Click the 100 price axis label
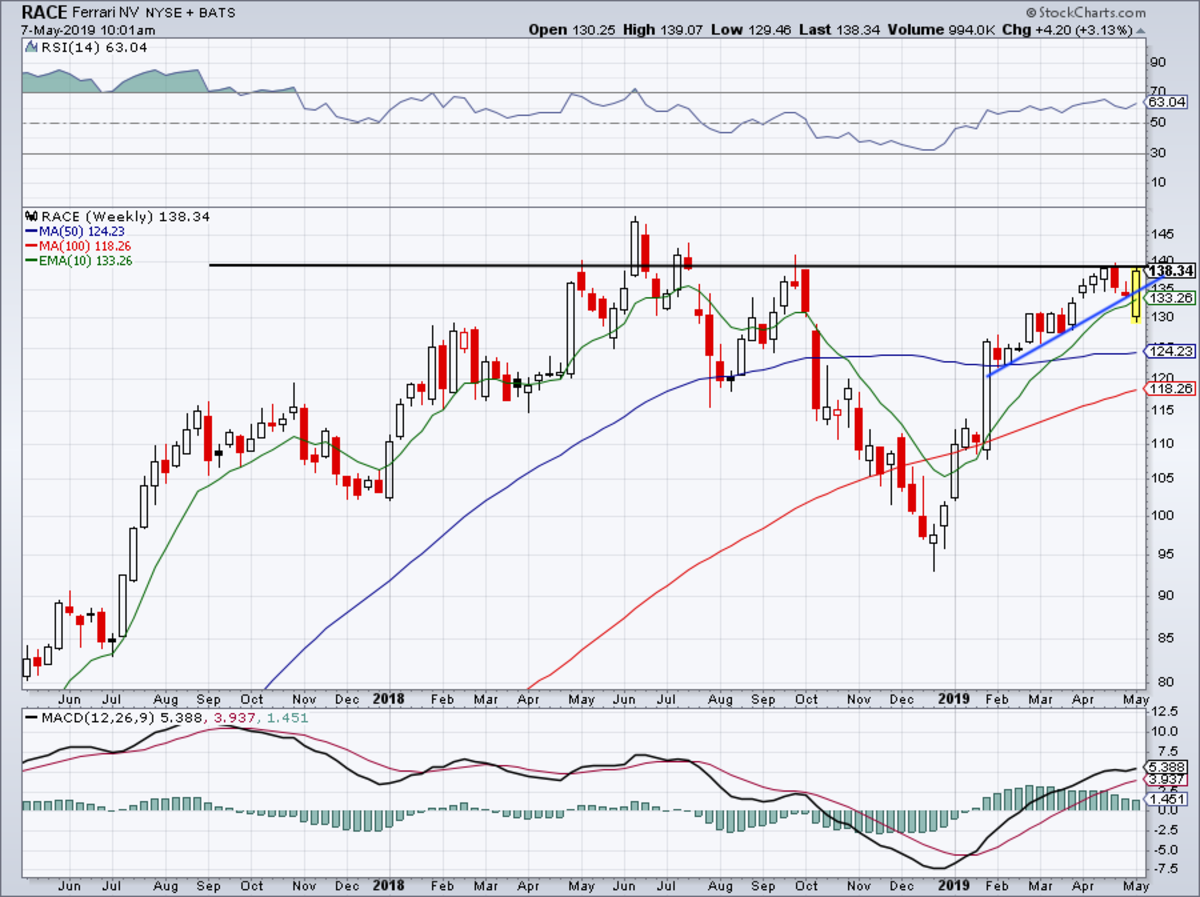 pyautogui.click(x=1161, y=516)
